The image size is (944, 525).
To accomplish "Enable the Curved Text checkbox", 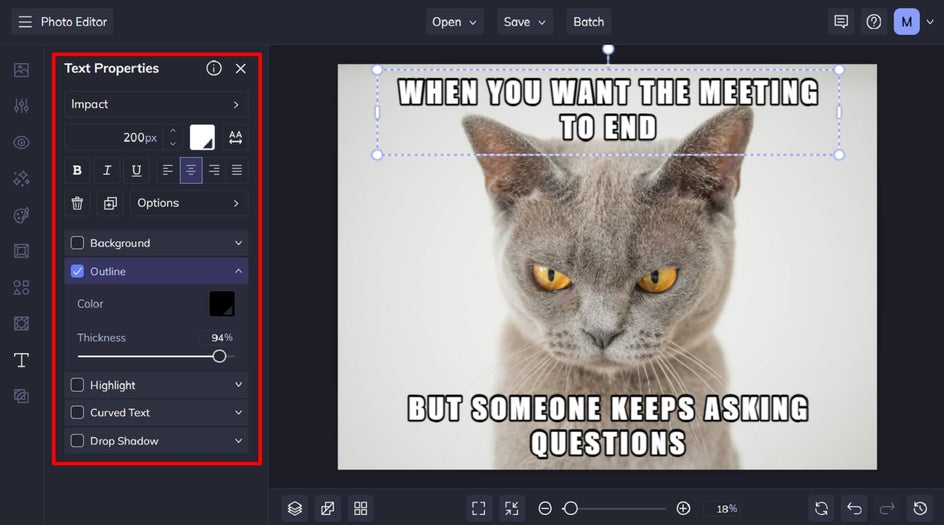I will point(77,412).
